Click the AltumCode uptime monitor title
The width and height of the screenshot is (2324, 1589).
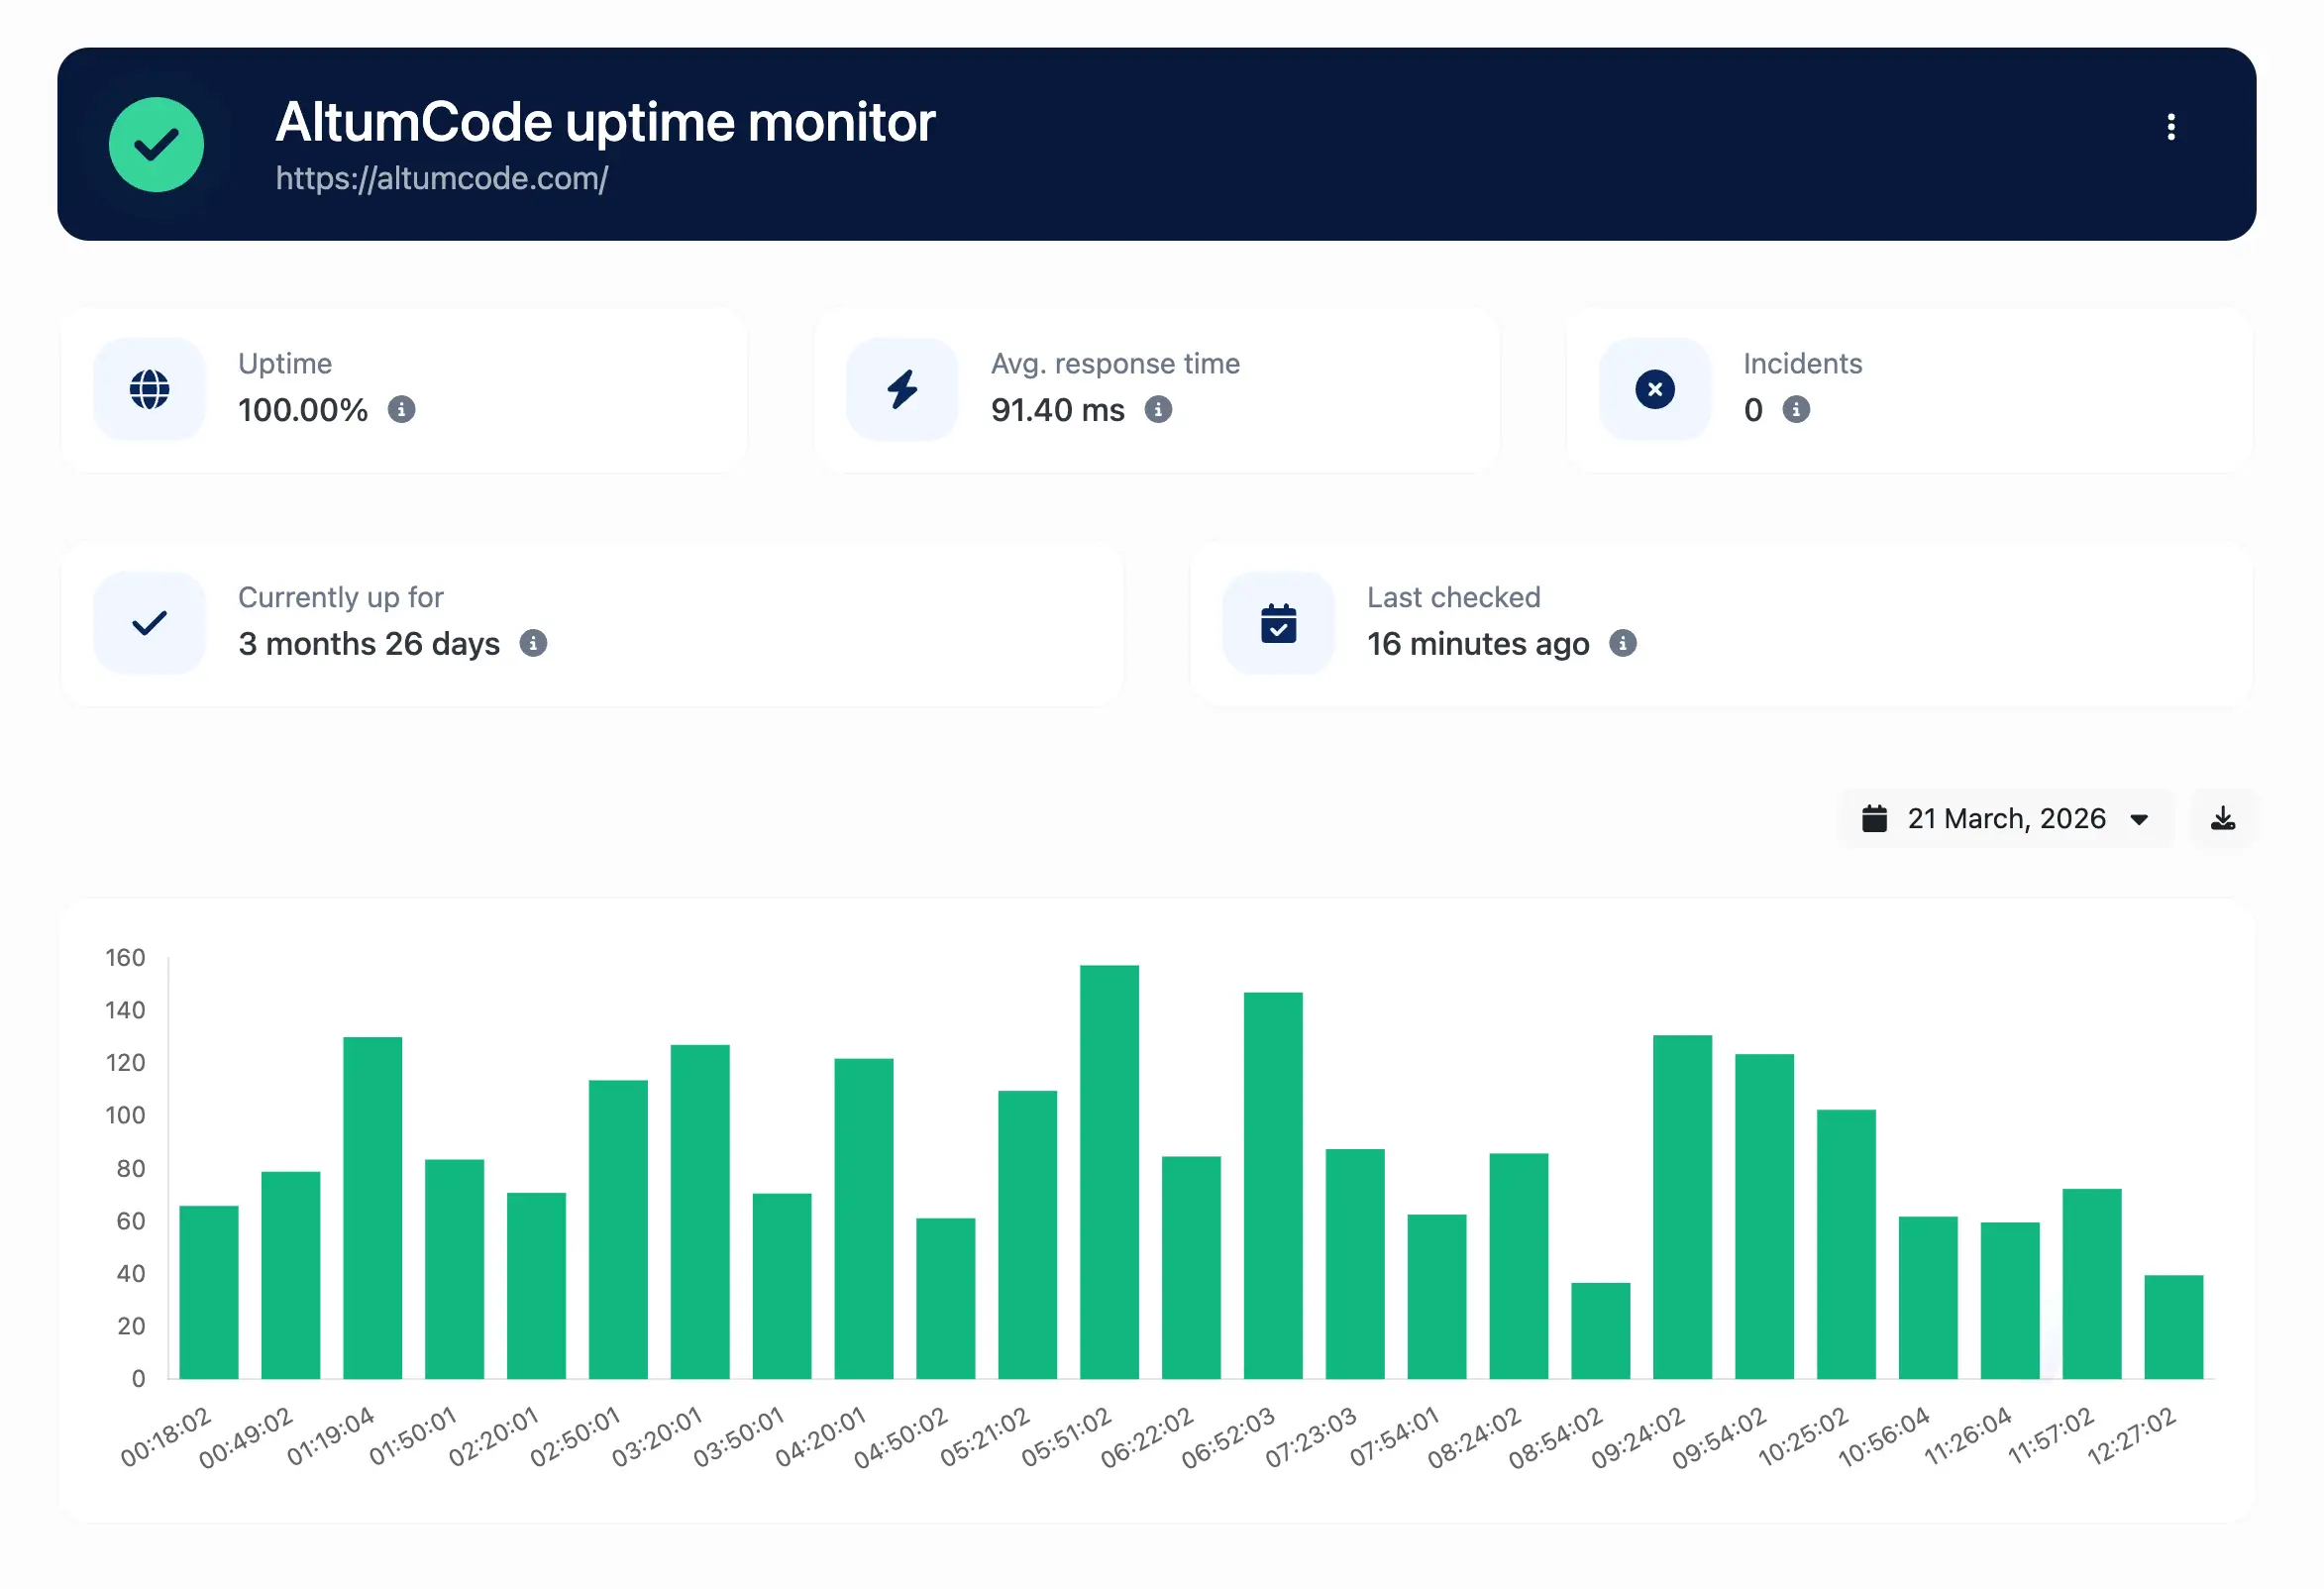(x=604, y=122)
